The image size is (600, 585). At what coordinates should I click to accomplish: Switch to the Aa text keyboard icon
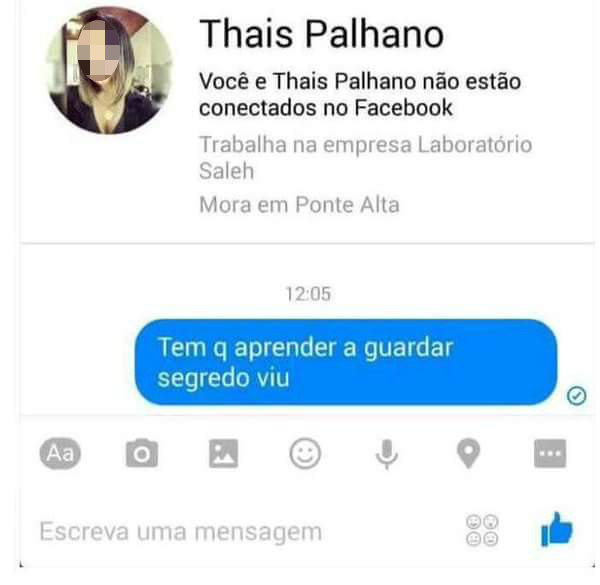click(60, 454)
